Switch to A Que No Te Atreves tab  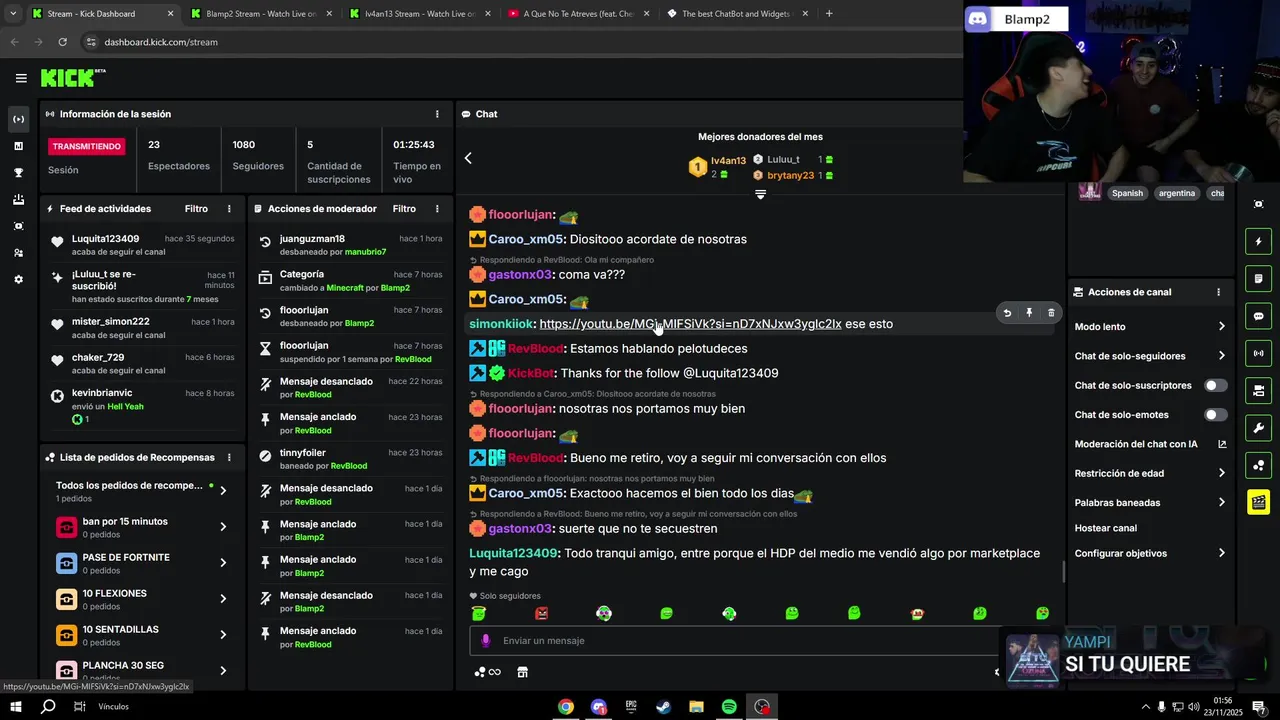pyautogui.click(x=578, y=14)
